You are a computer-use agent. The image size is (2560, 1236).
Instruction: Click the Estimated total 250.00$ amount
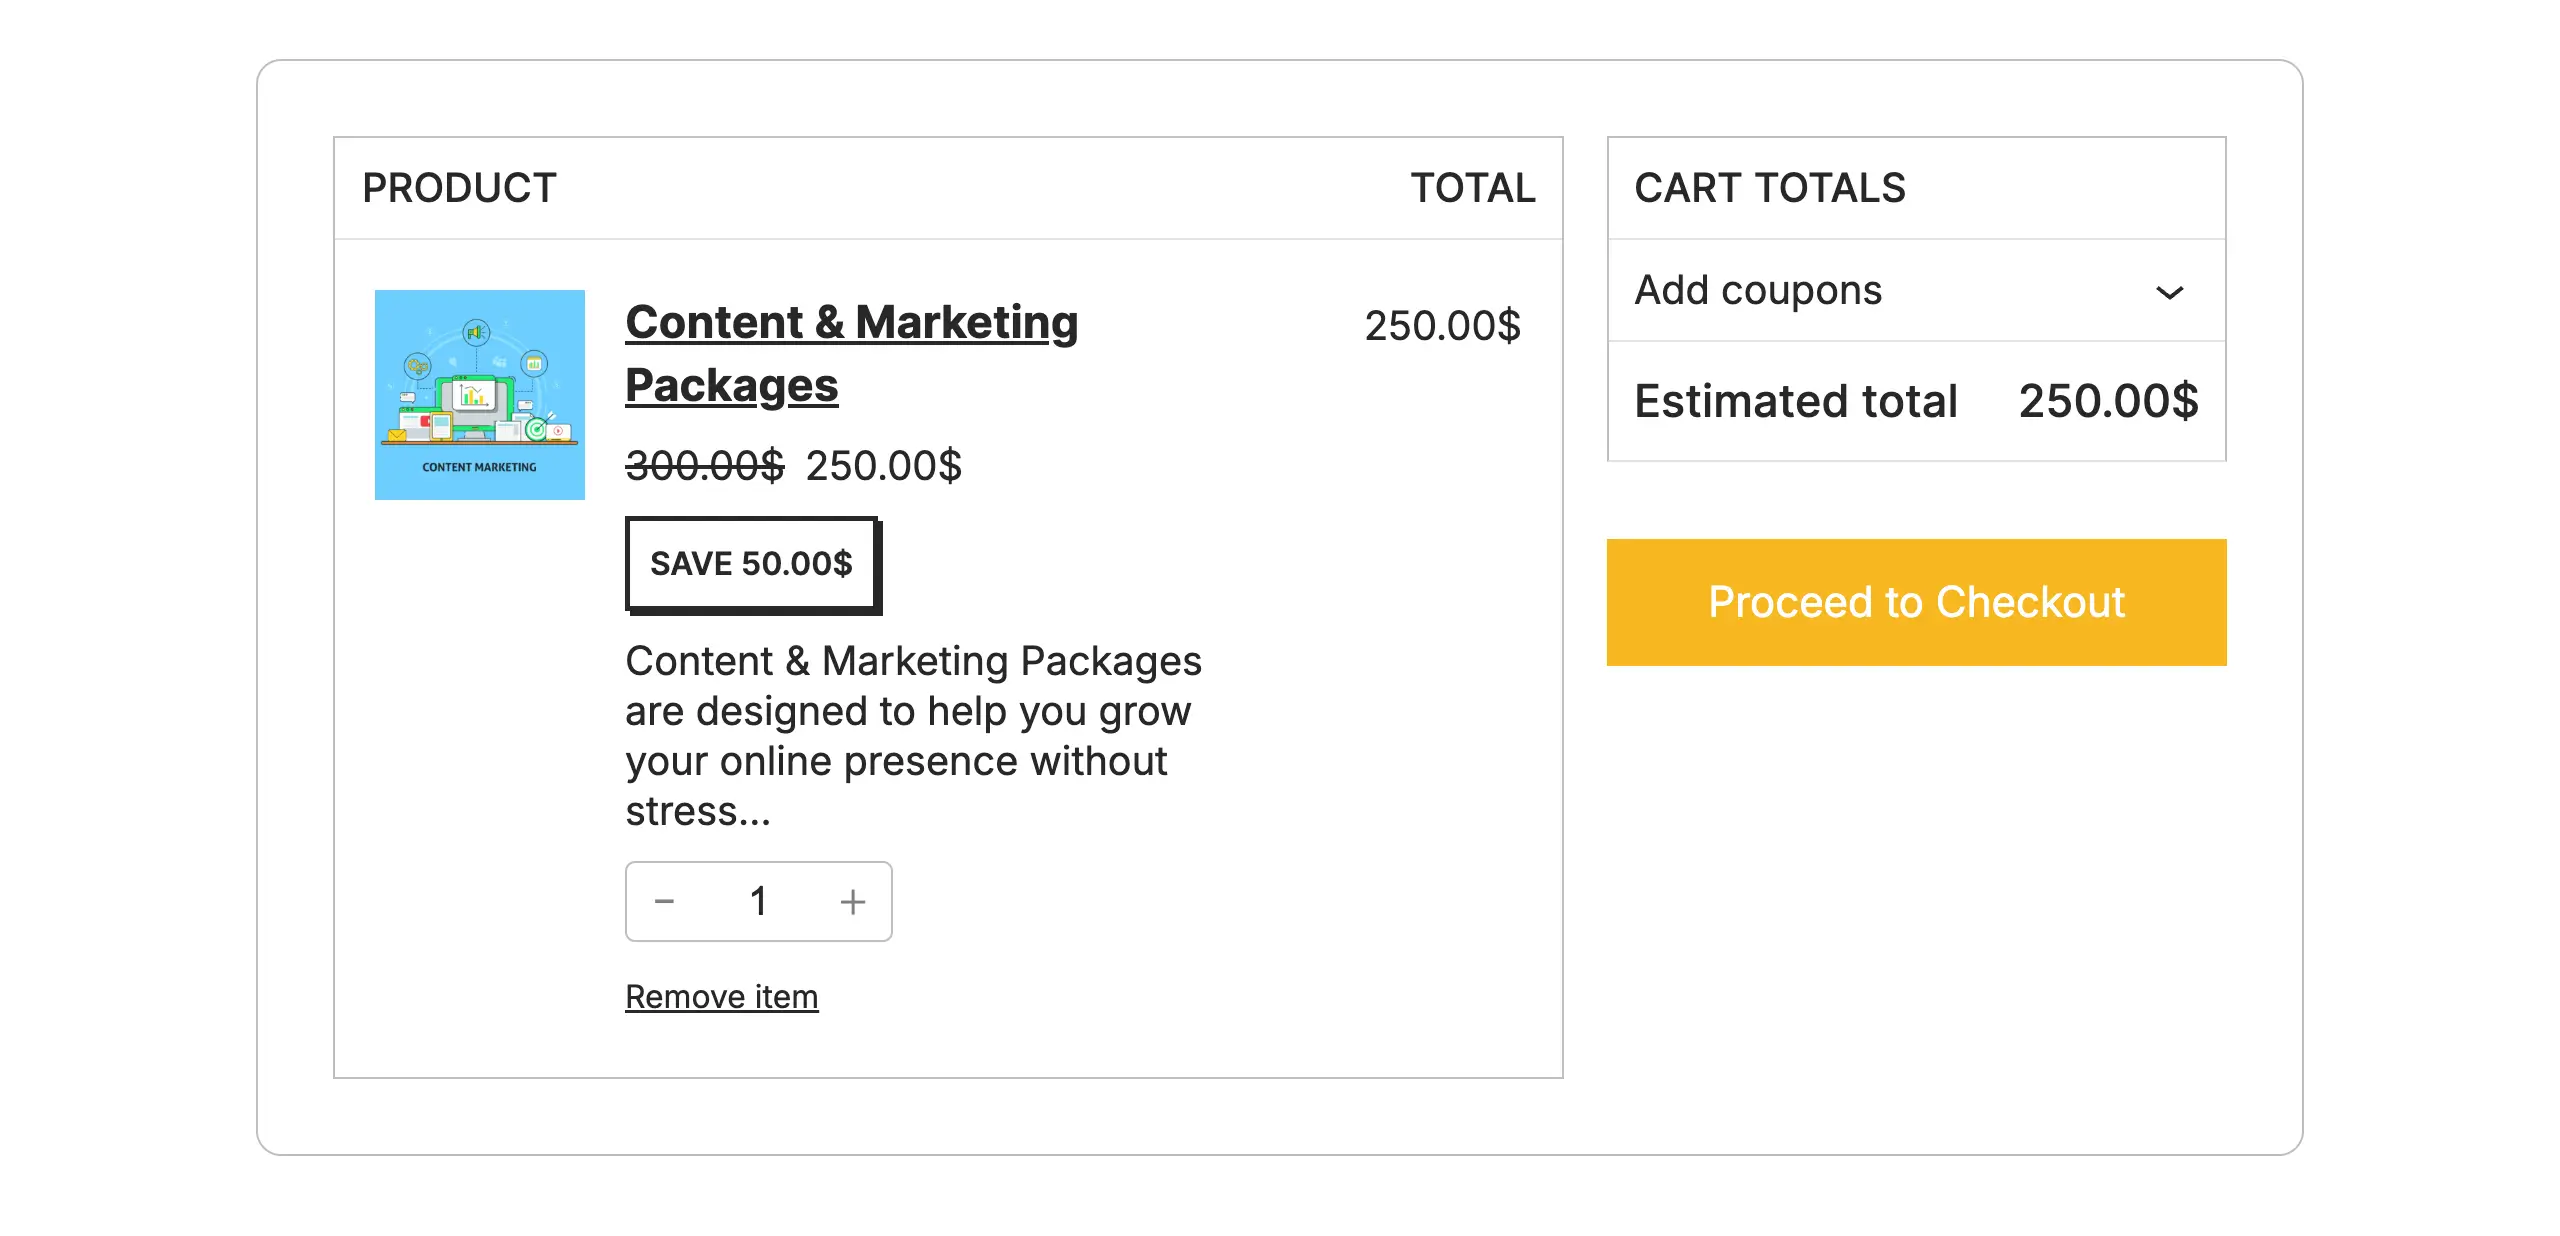[2108, 402]
